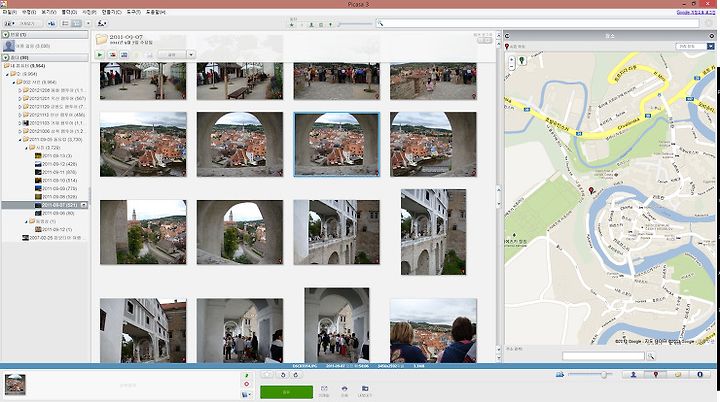Collapse the Folders section in the sidebar

click(x=6, y=57)
